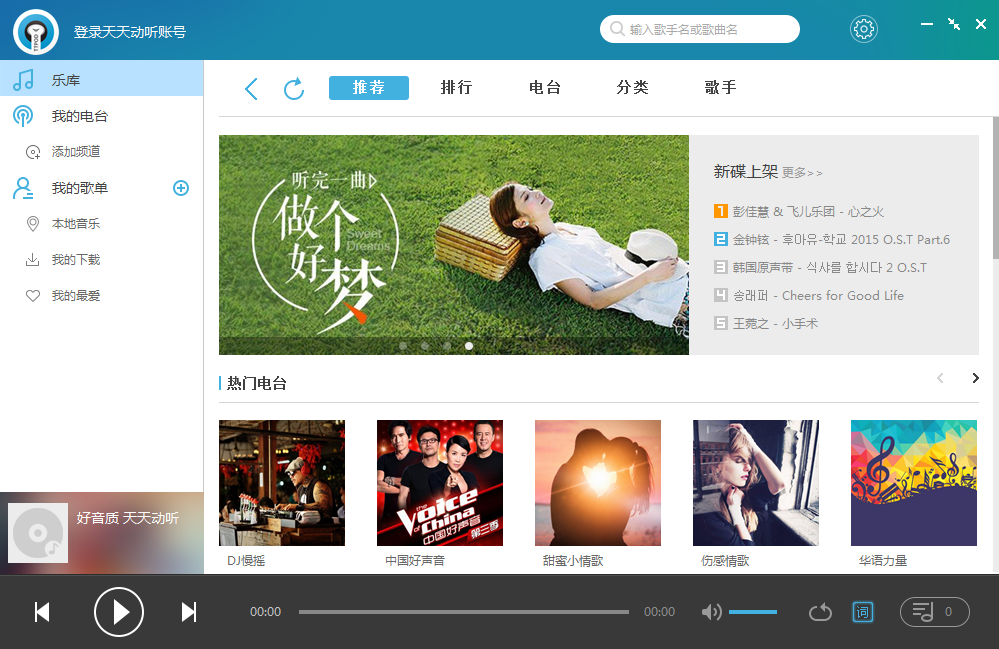Screen dimensions: 999x649
Task: Select the fourth active banner dot
Action: 469,346
